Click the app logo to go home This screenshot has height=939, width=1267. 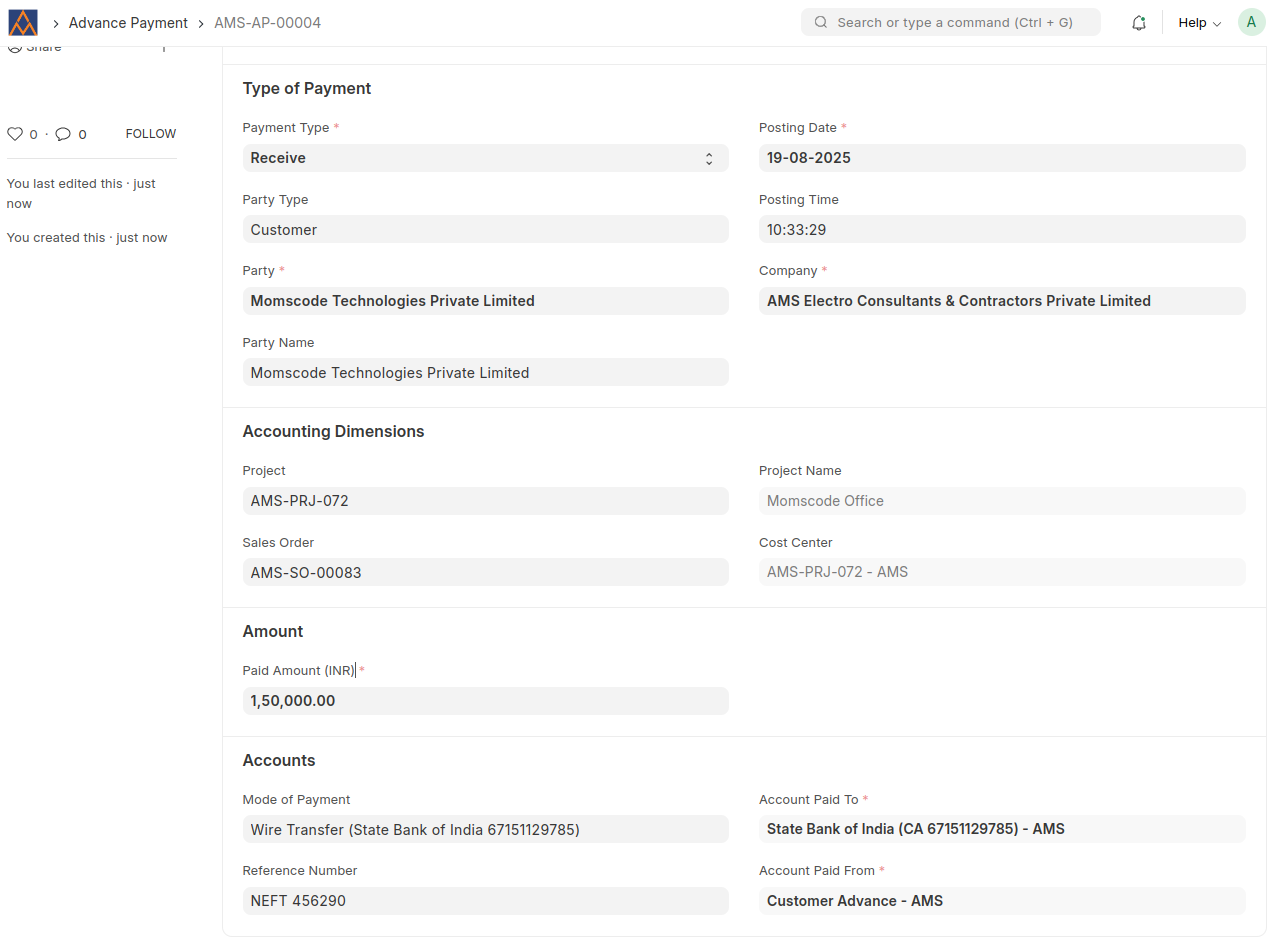23,22
